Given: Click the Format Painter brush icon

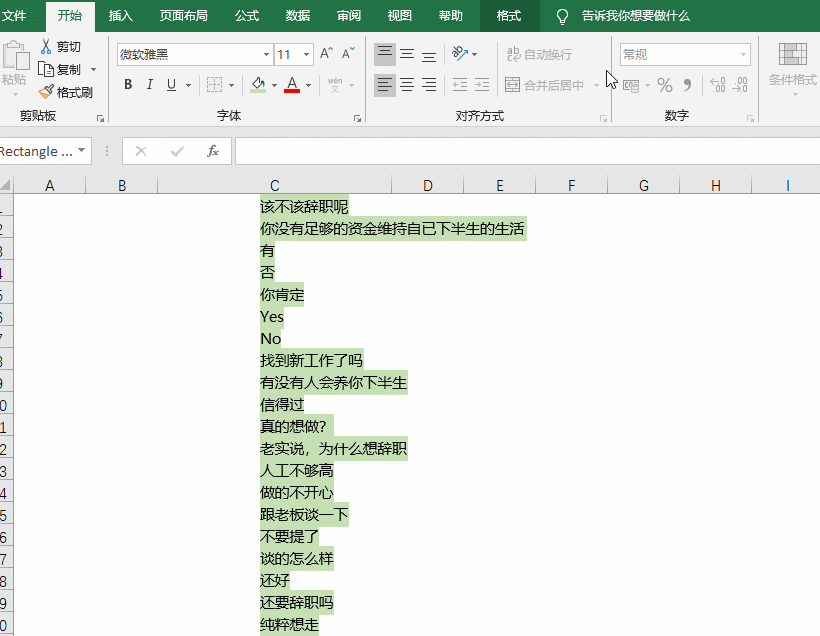Looking at the screenshot, I should (x=46, y=92).
